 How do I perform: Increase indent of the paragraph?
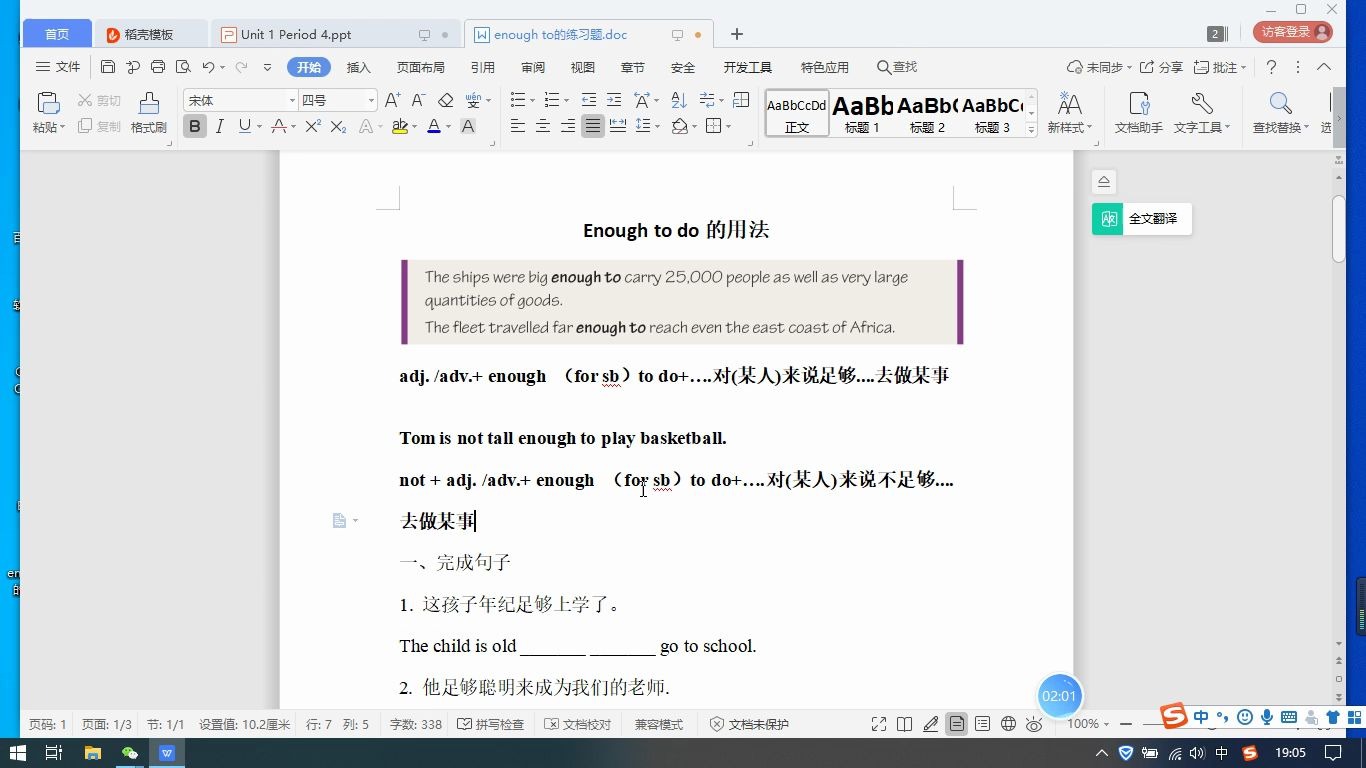pyautogui.click(x=614, y=100)
